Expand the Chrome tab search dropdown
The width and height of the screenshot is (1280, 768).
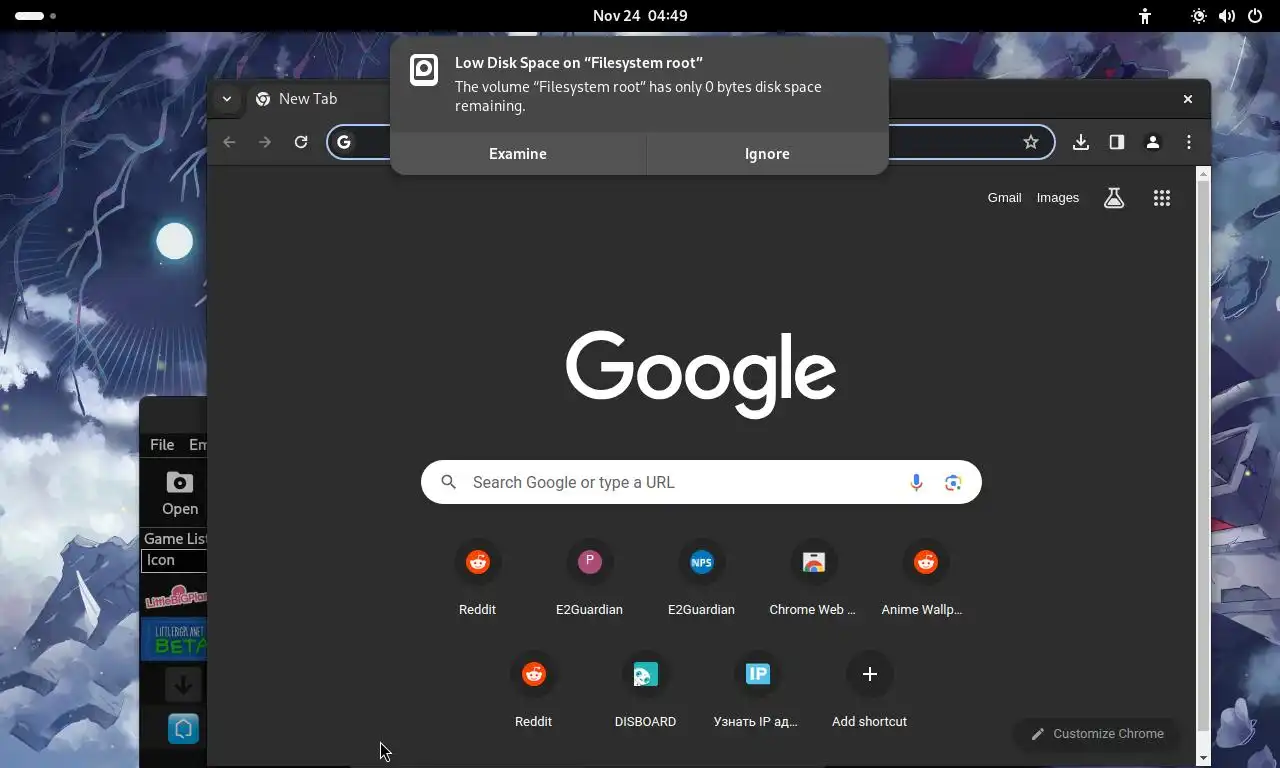coord(227,99)
